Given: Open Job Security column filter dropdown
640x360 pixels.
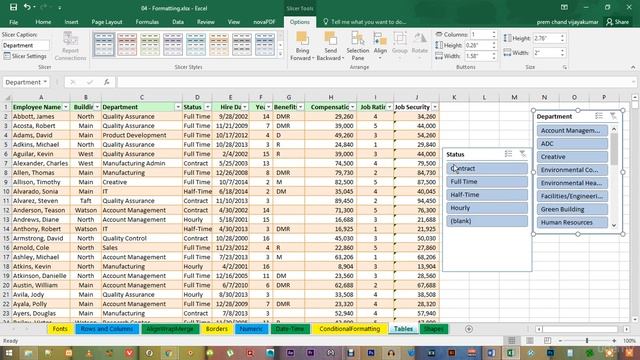Looking at the screenshot, I should coord(435,107).
